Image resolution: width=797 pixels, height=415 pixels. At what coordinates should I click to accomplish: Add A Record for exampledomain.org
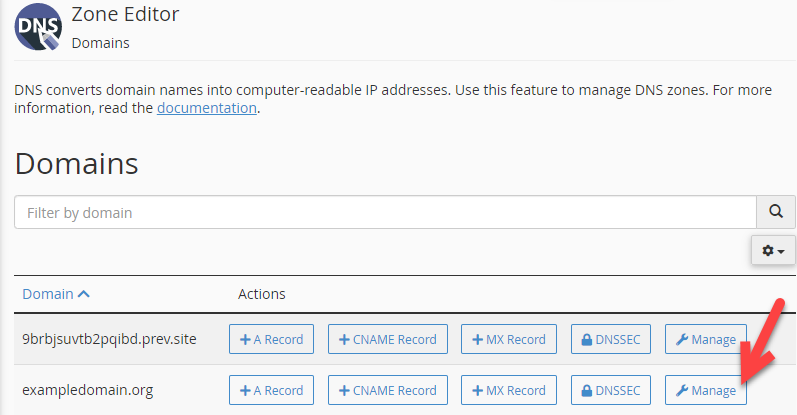click(271, 390)
